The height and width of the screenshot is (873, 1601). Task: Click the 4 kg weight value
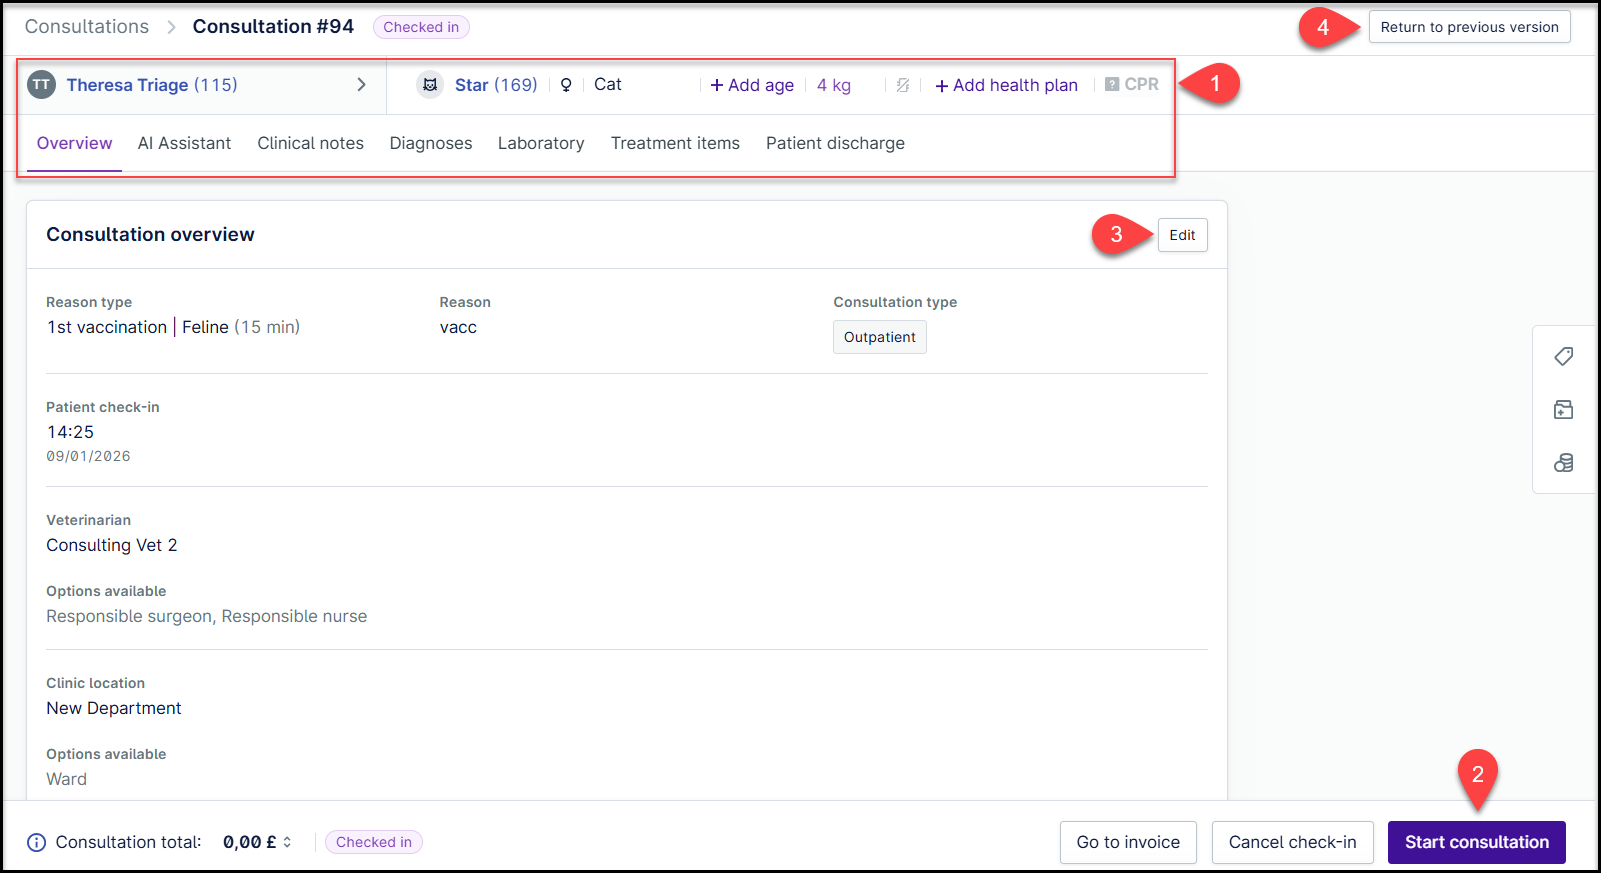(834, 85)
